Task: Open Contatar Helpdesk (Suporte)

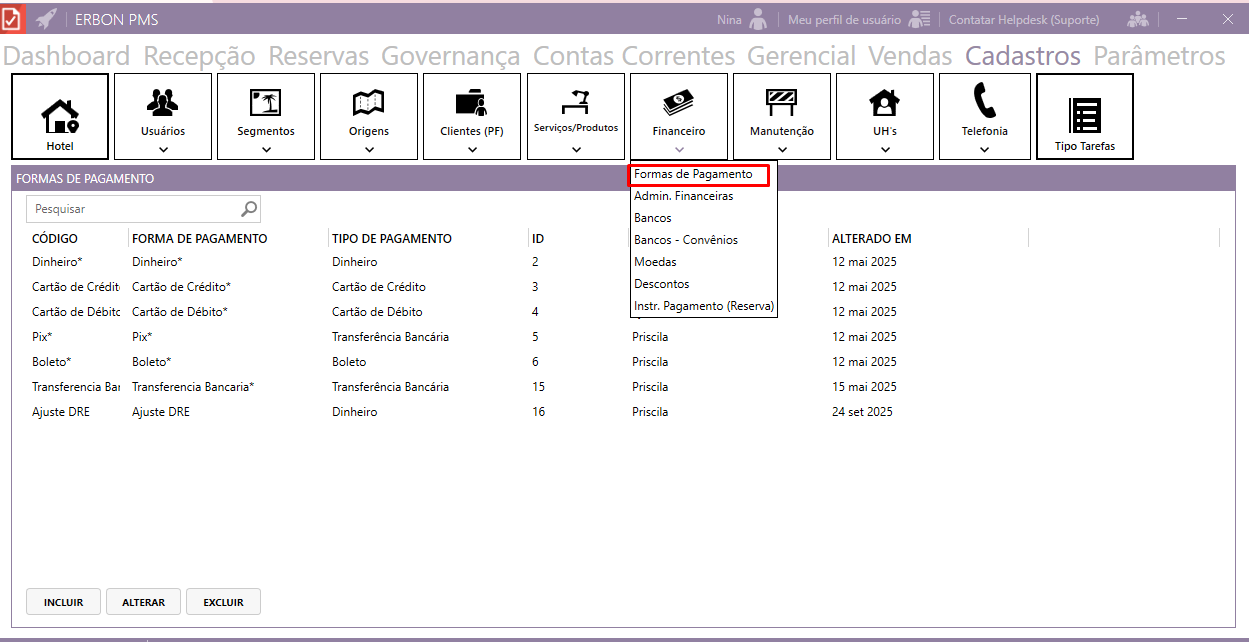Action: 1023,20
